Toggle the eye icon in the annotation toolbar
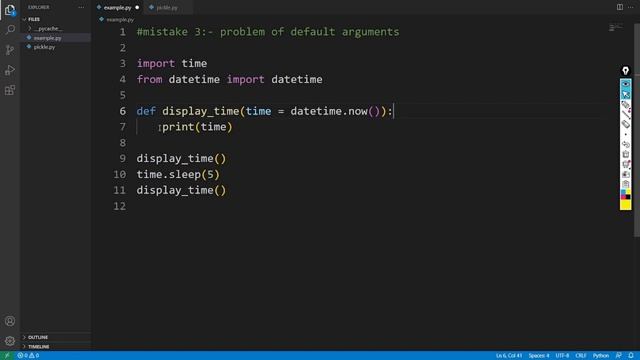This screenshot has height=360, width=640. click(x=625, y=84)
